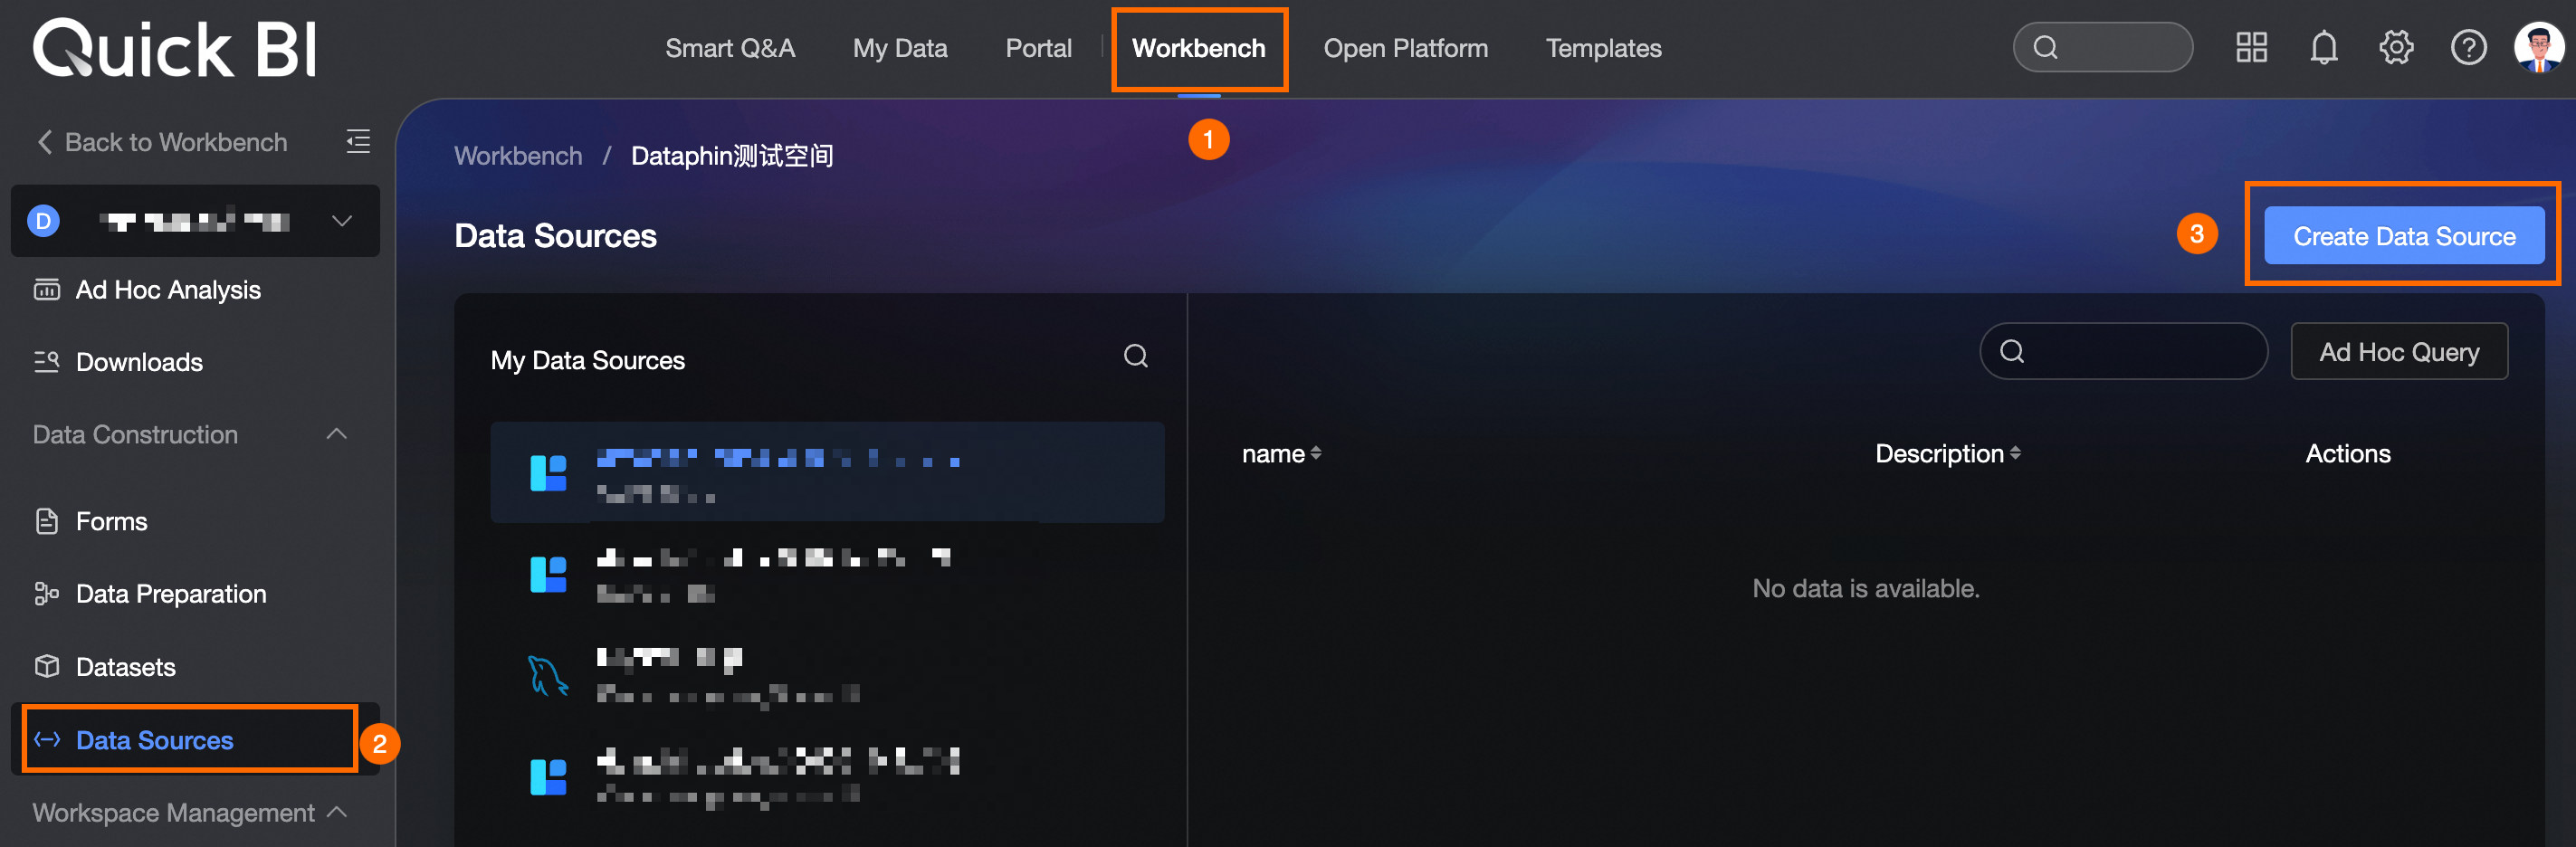Open the Downloads section icon
The width and height of the screenshot is (2576, 847).
(46, 362)
